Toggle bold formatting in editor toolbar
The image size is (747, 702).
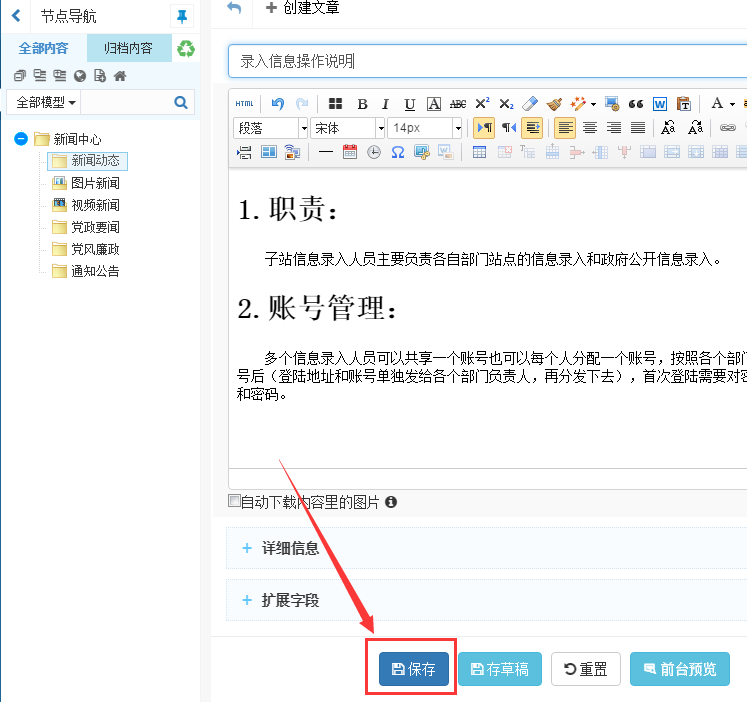pos(362,104)
